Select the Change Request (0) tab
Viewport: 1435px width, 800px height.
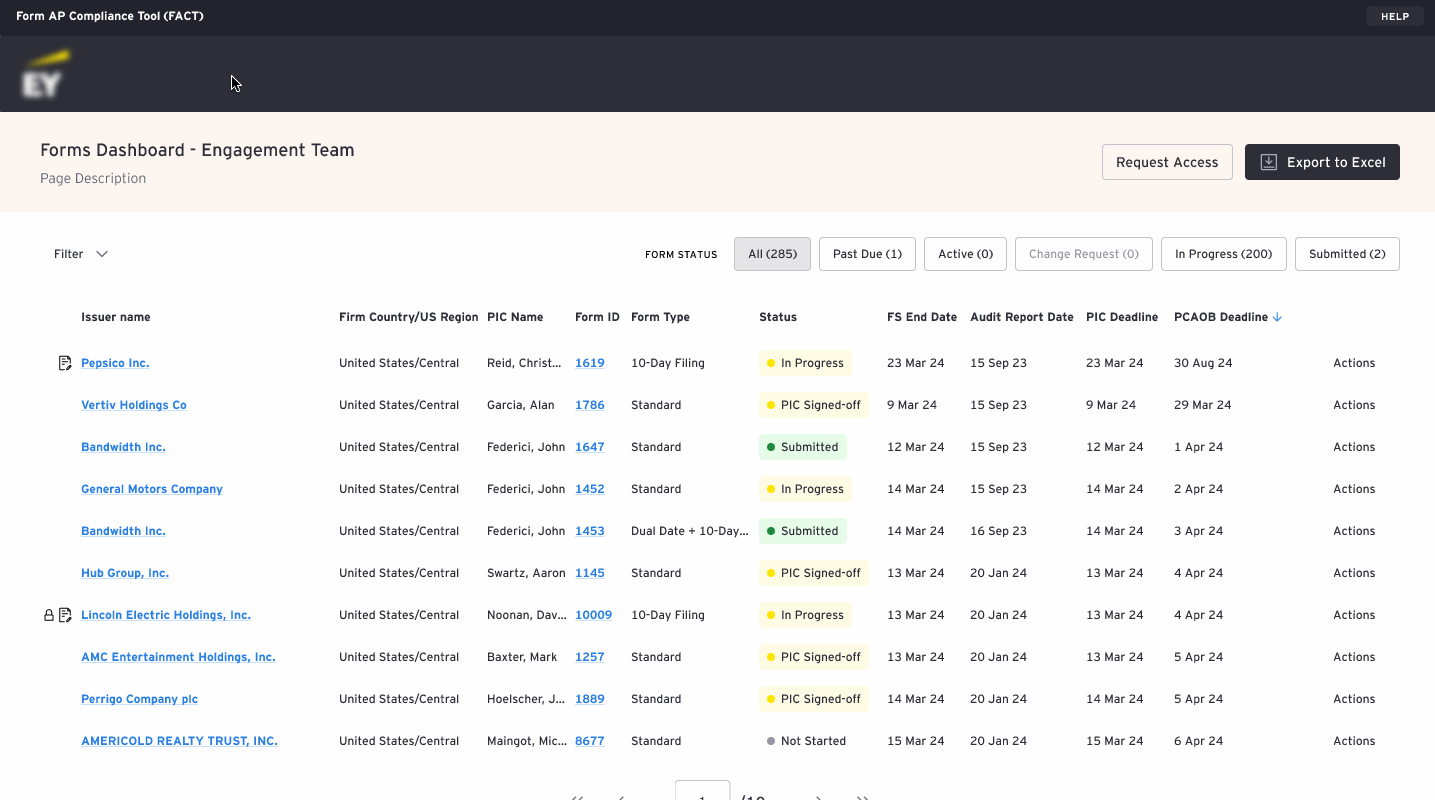point(1084,254)
